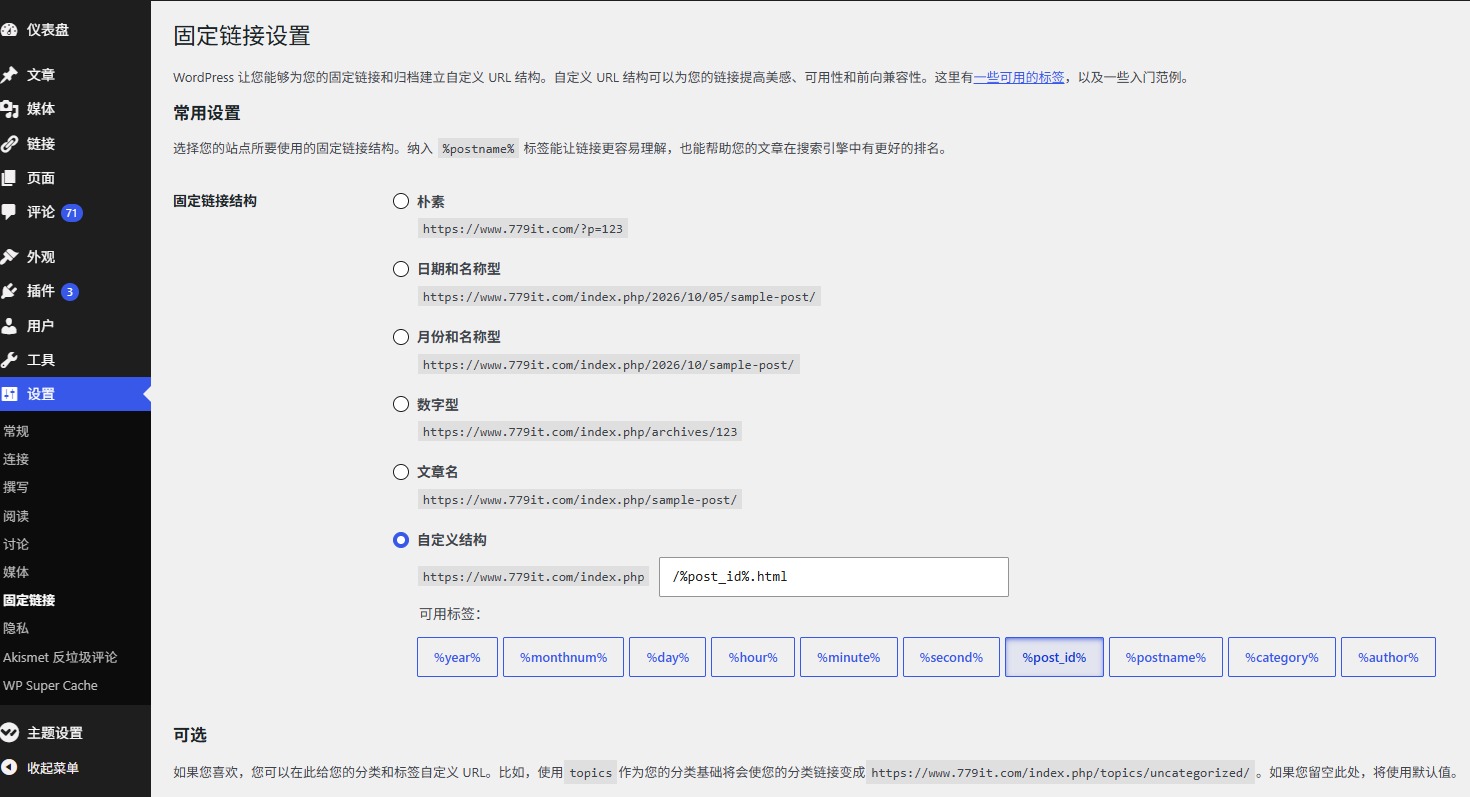Select the 数字型 radio button
This screenshot has width=1470, height=797.
pyautogui.click(x=401, y=404)
